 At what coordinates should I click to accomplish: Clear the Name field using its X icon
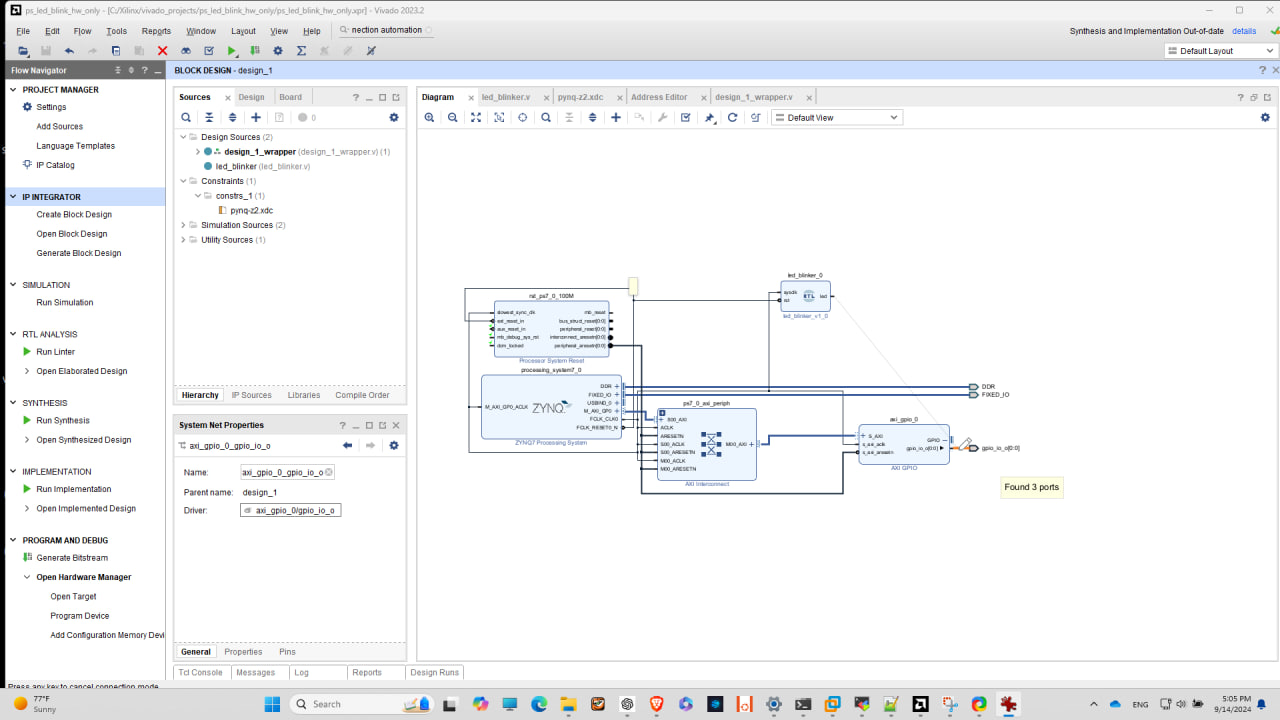coord(329,472)
